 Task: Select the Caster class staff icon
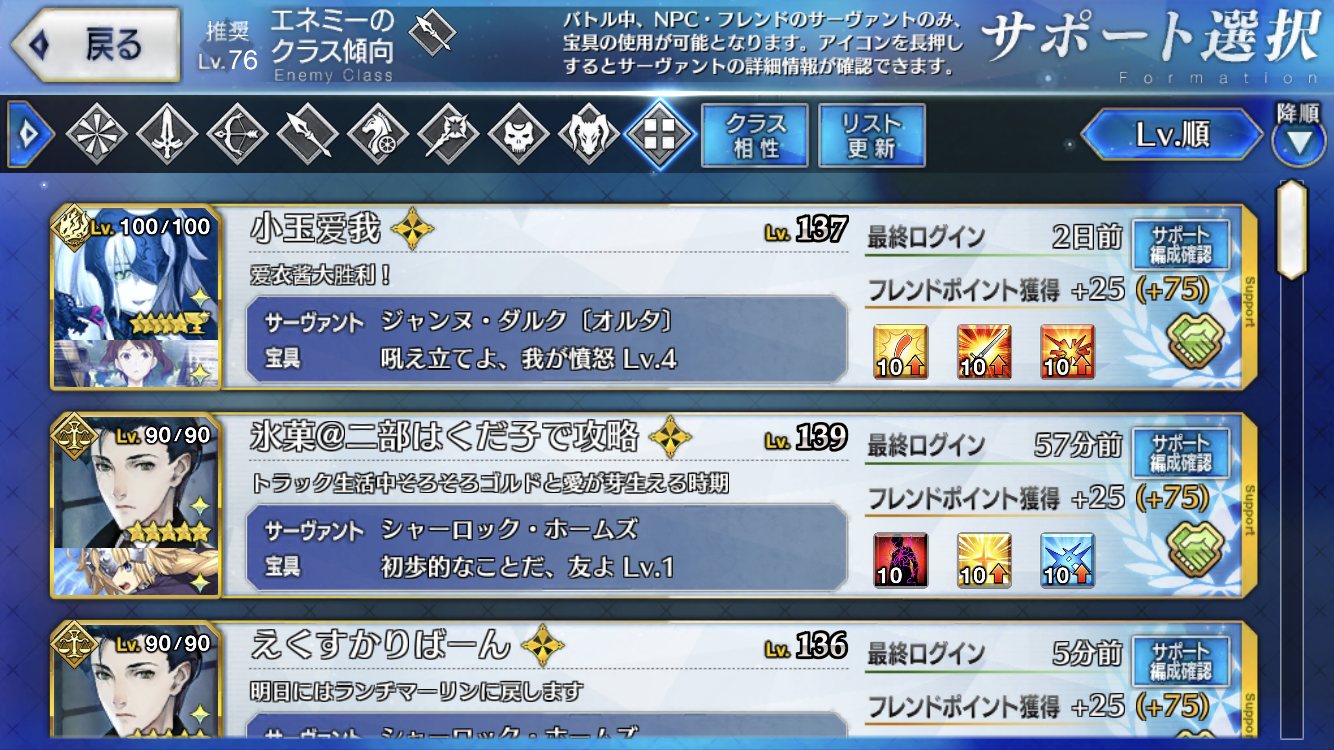pos(448,133)
